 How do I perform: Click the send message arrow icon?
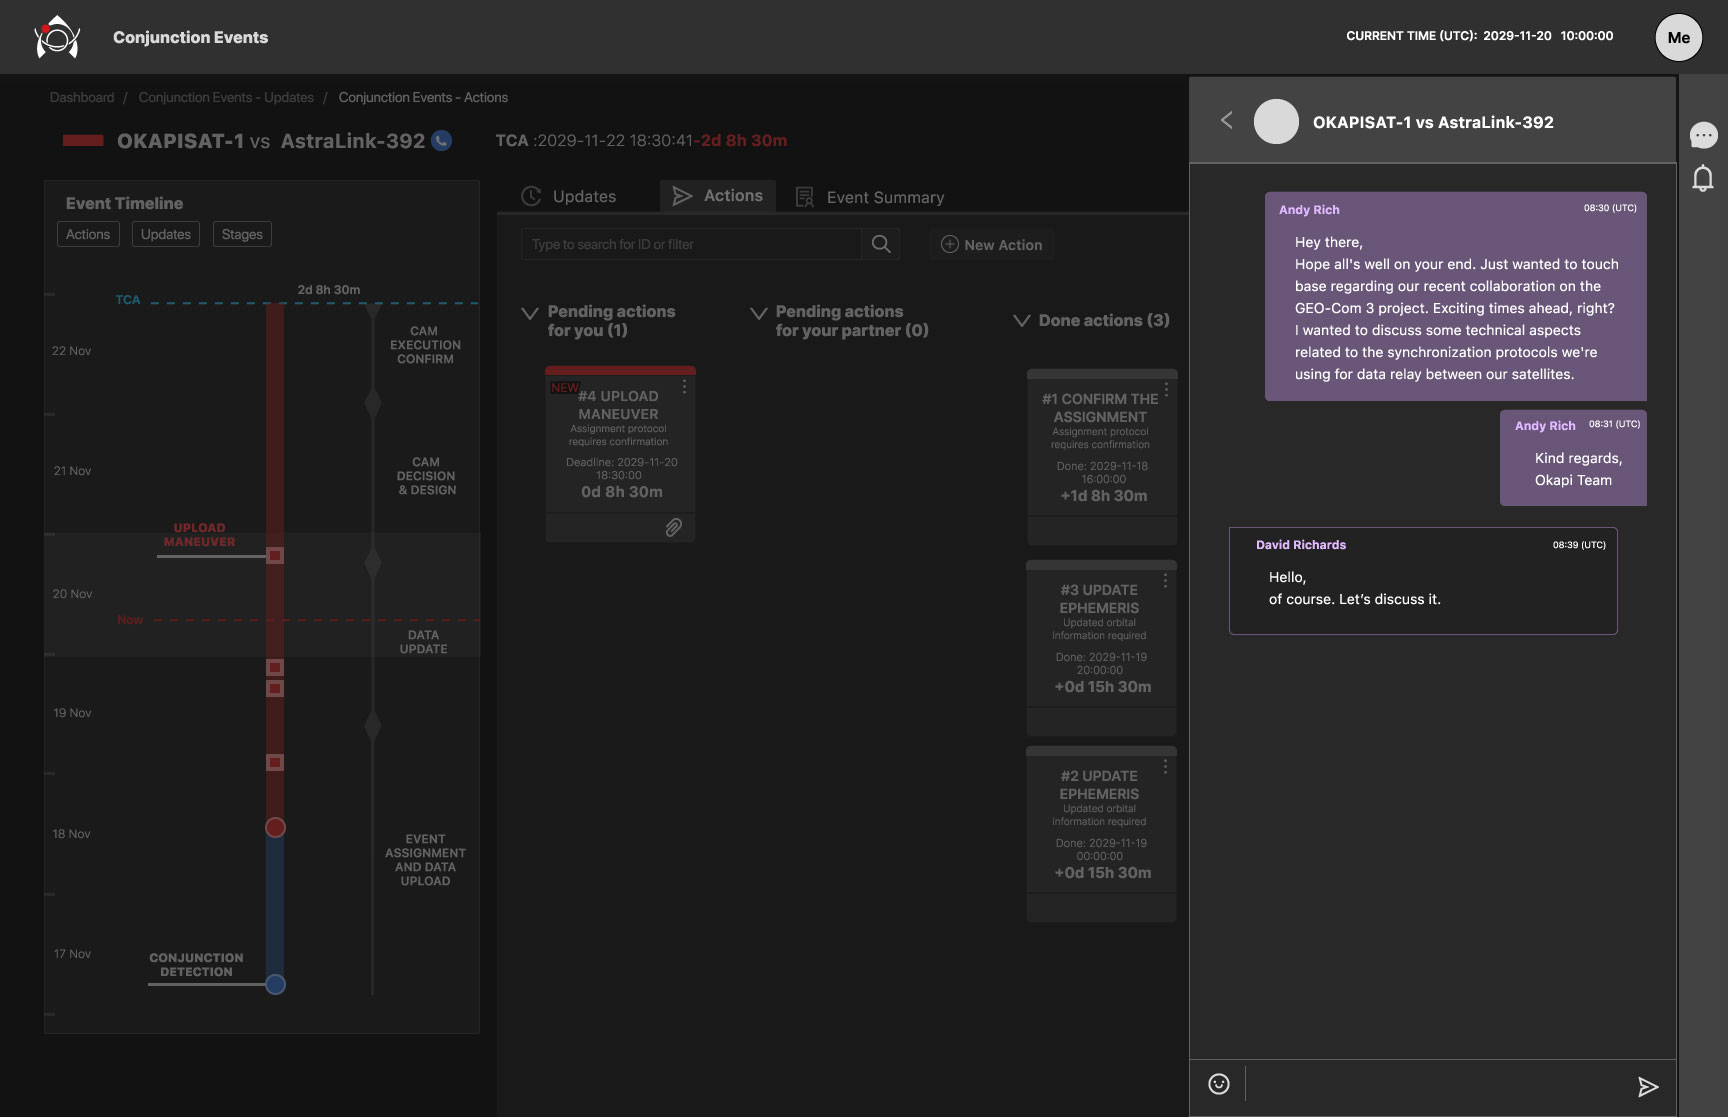point(1647,1087)
